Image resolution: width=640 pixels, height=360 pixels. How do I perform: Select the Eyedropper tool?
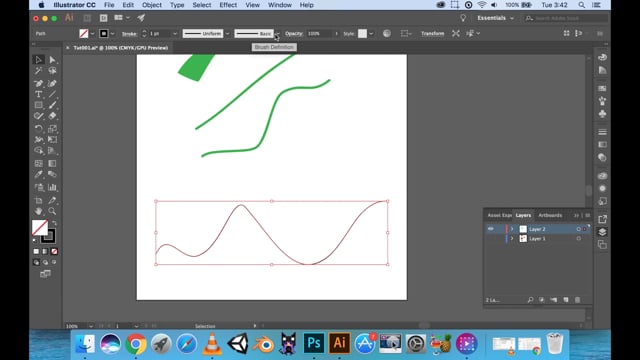click(38, 175)
